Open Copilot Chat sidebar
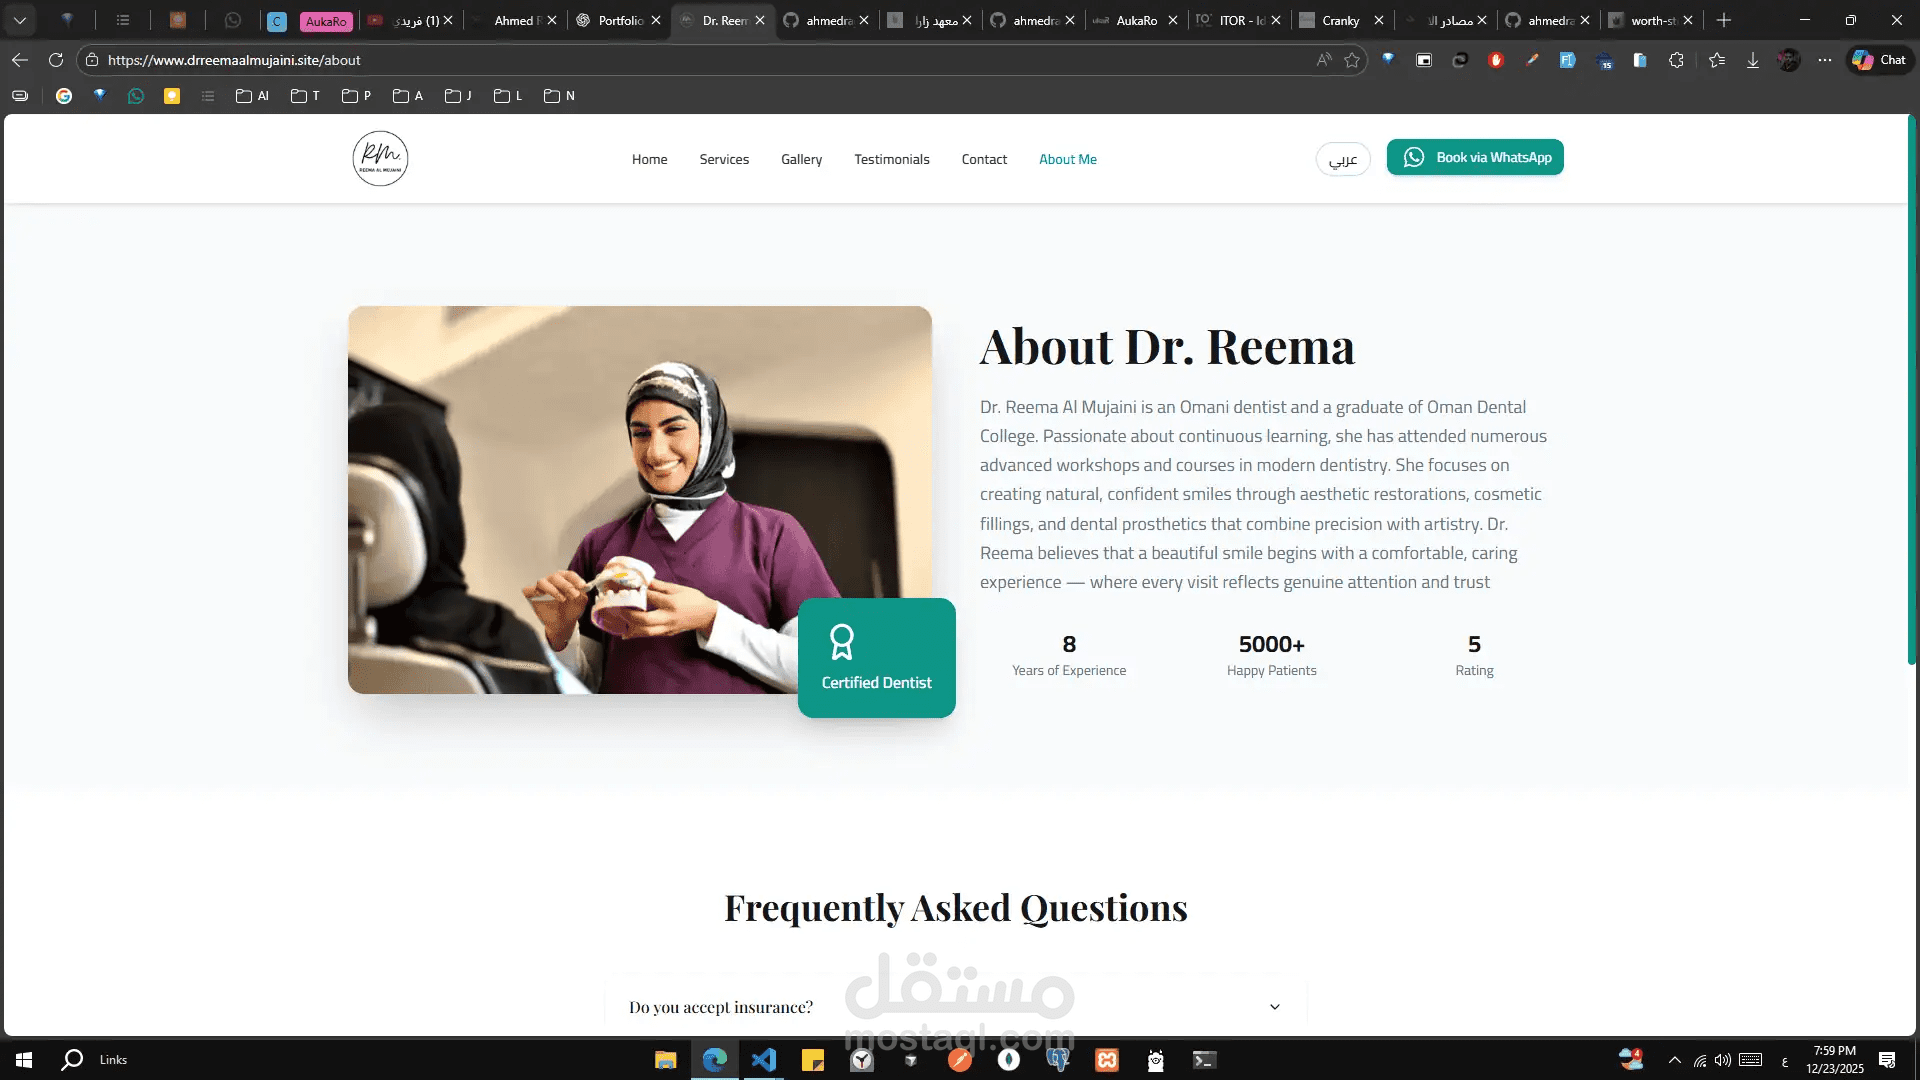Viewport: 1920px width, 1080px height. [1879, 60]
